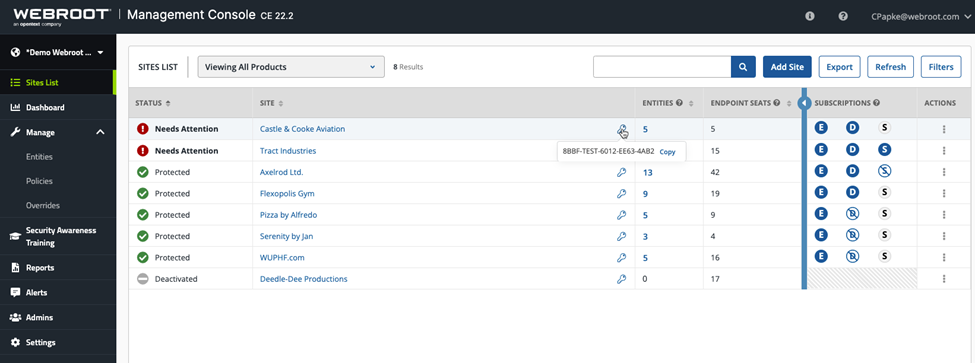Sort by Endpoint Seats column arrows
This screenshot has height=363, width=975.
(789, 103)
